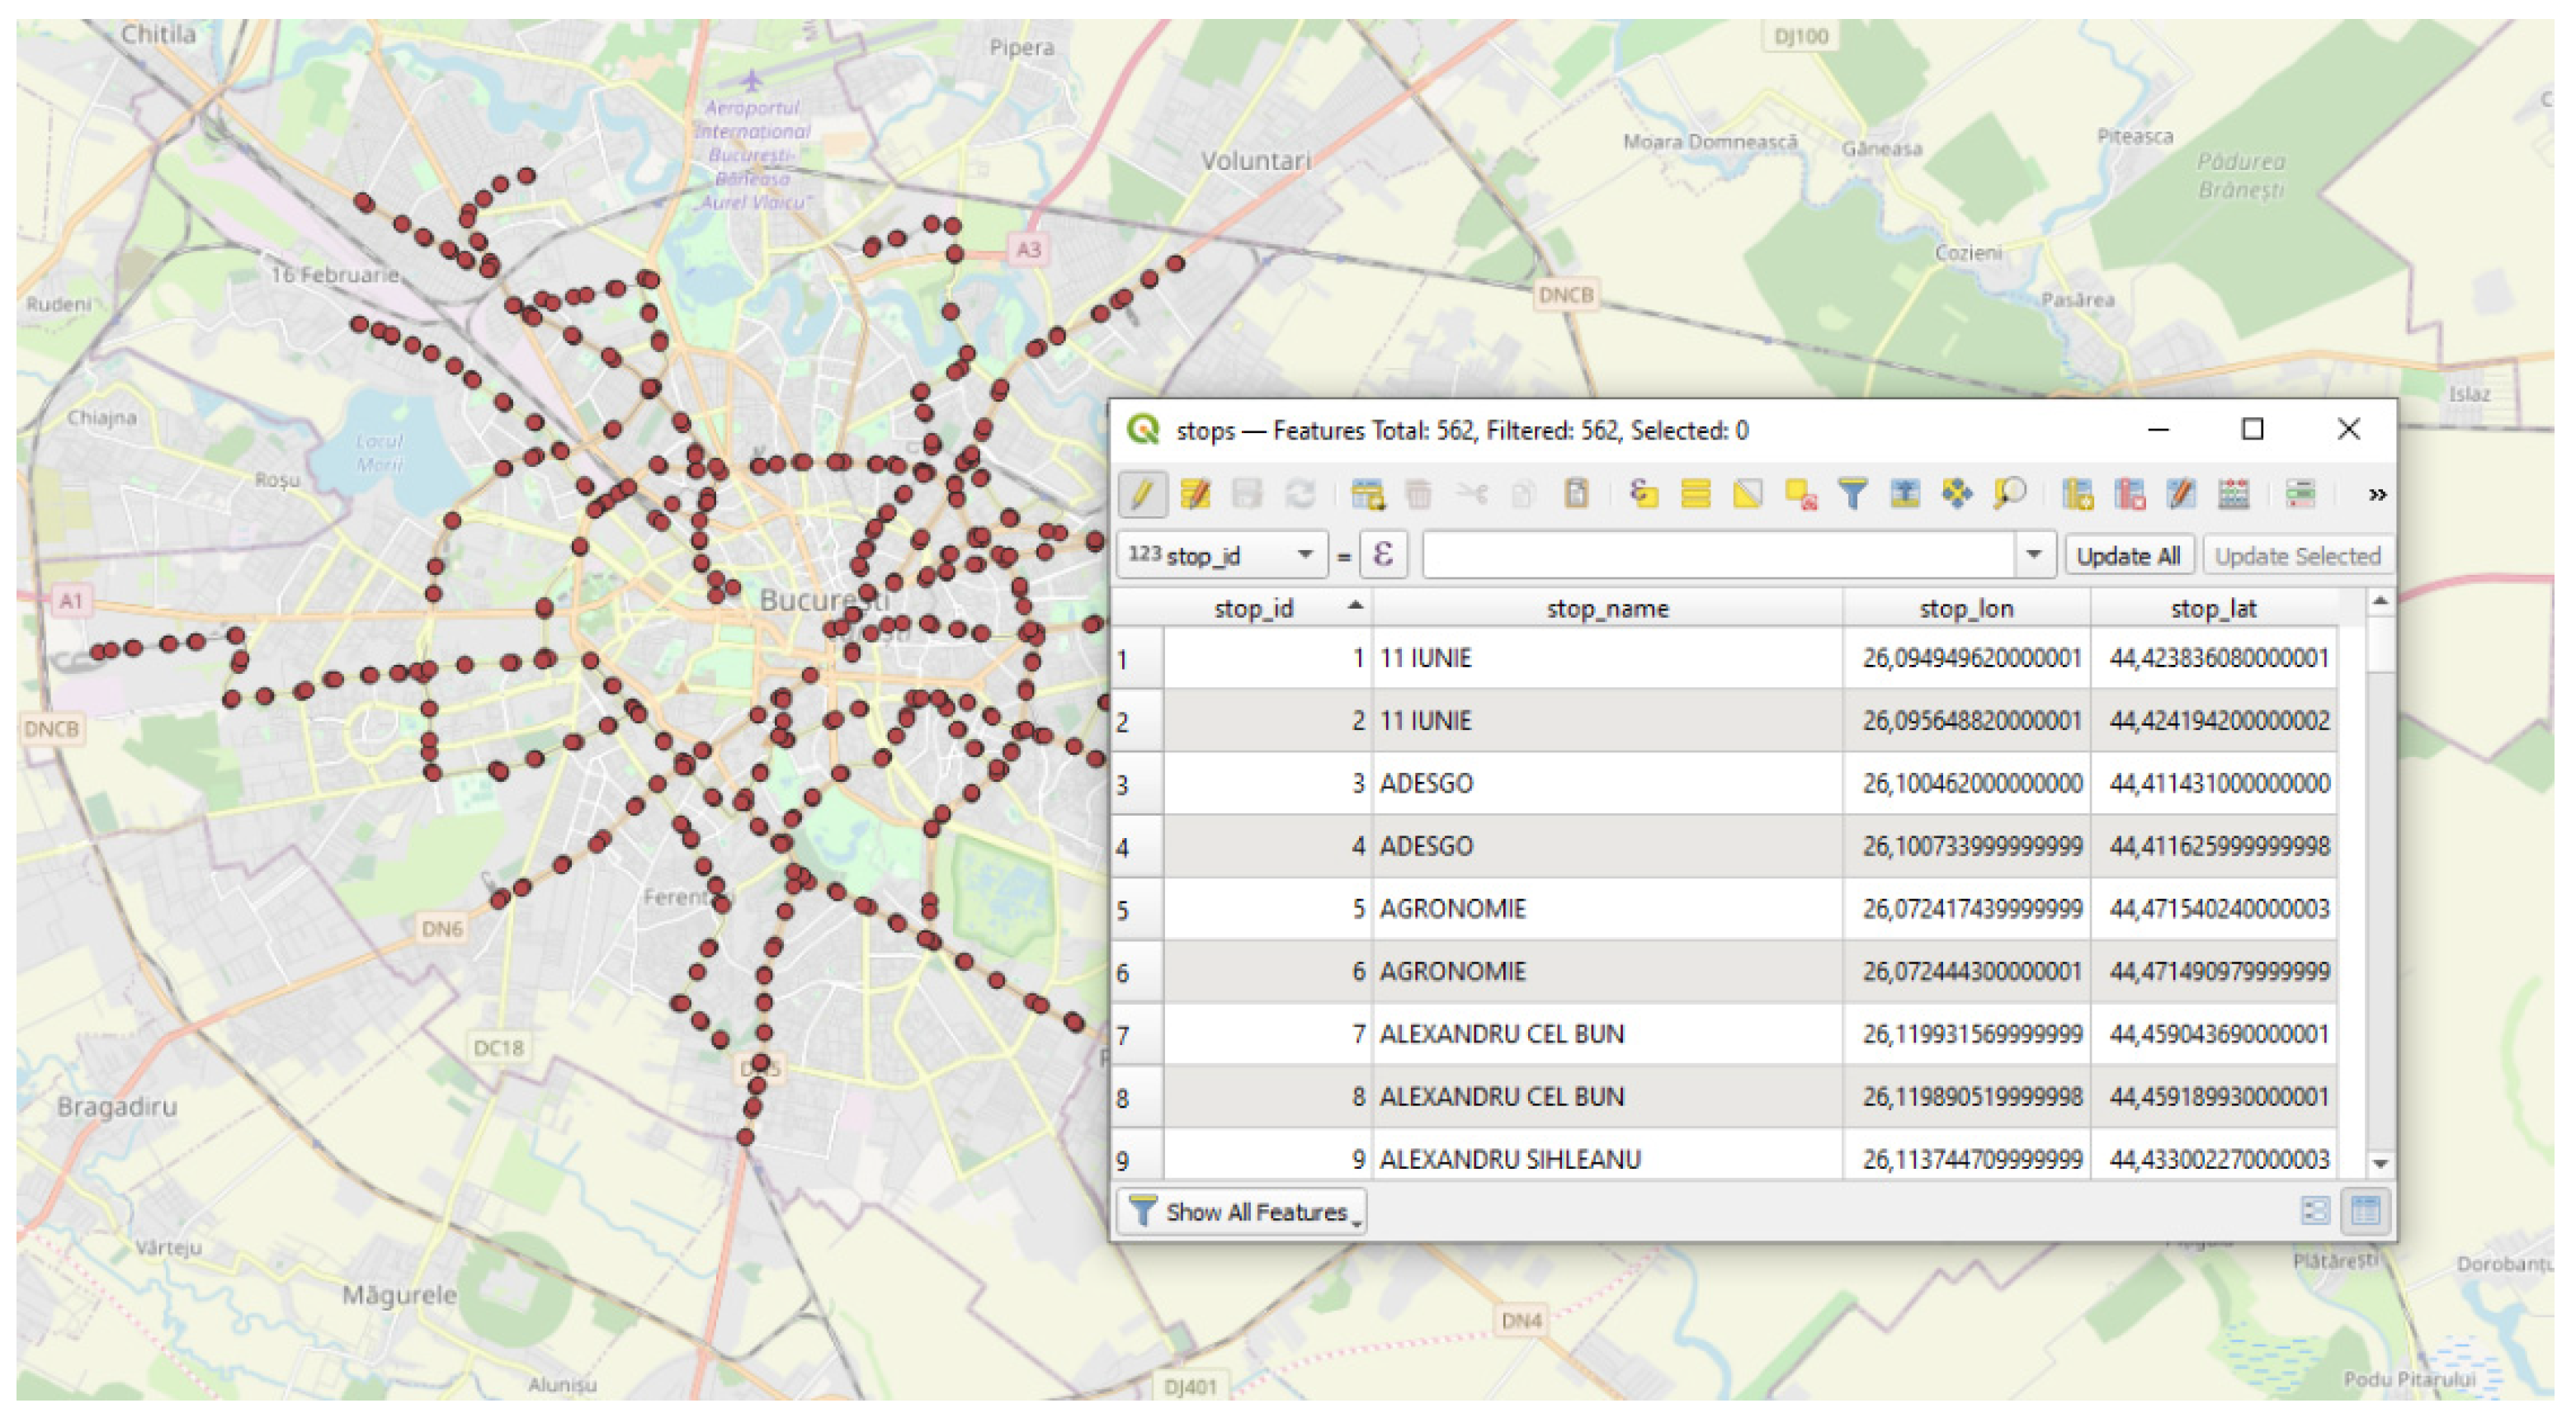This screenshot has width=2576, height=1422.
Task: Click the Update All button
Action: point(2128,556)
